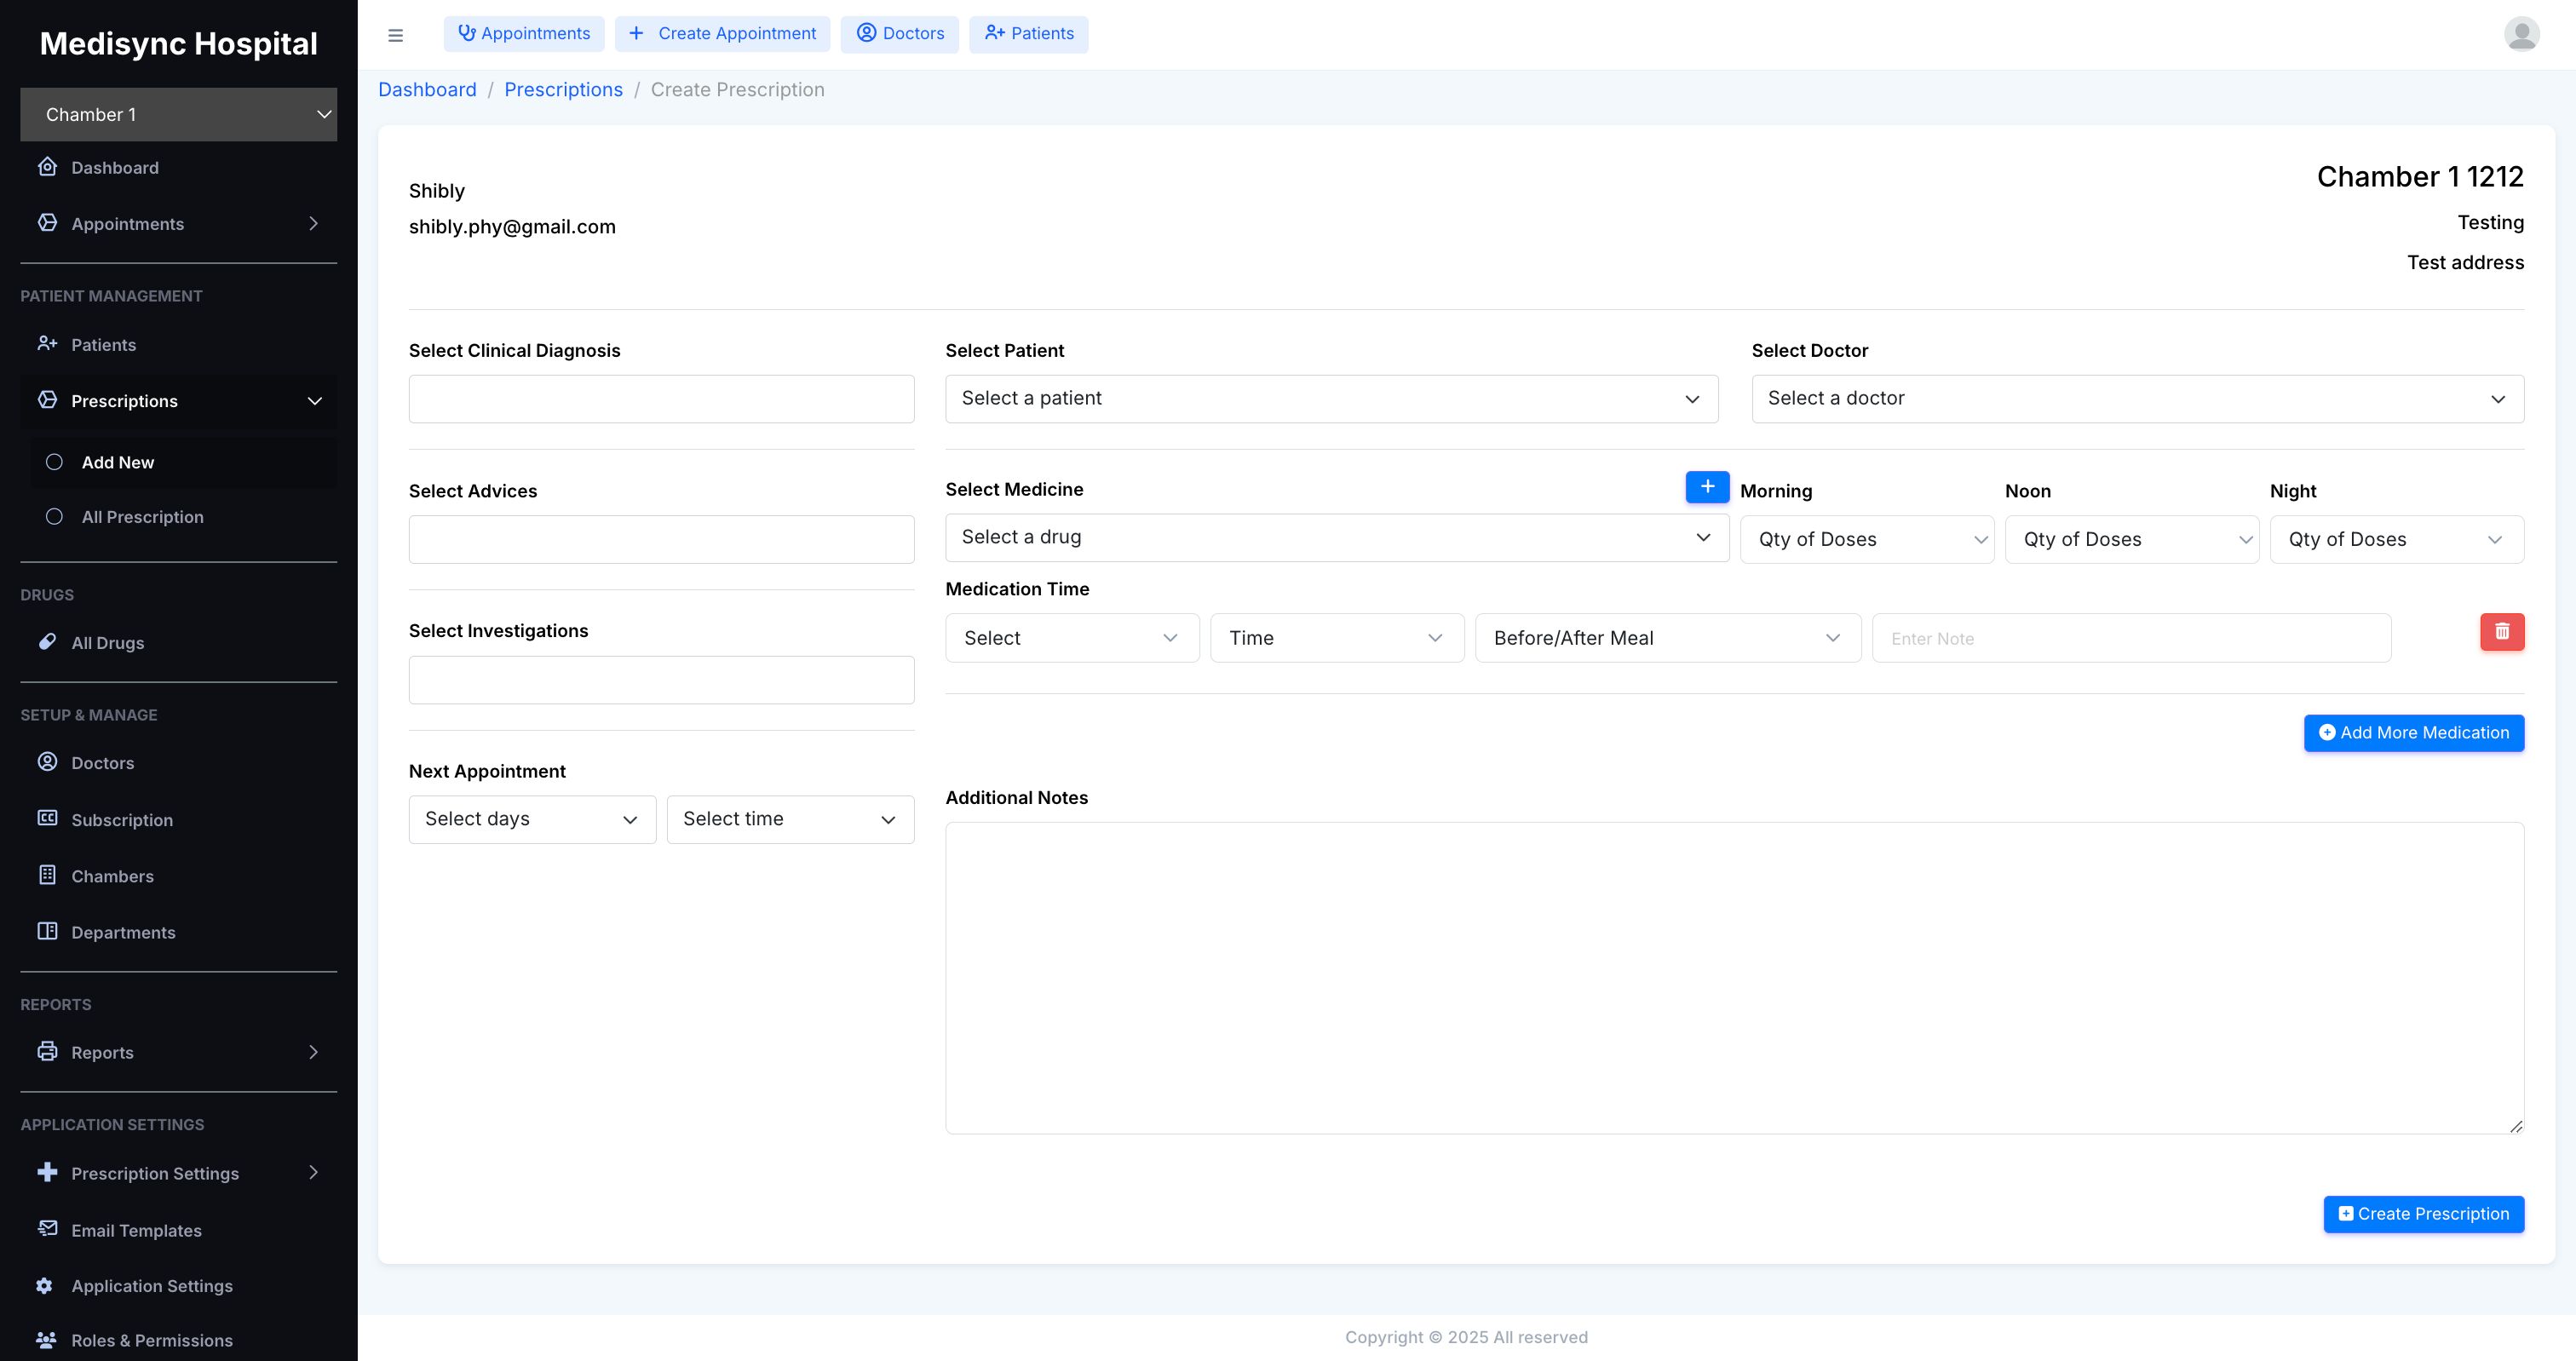Image resolution: width=2576 pixels, height=1361 pixels.
Task: Select the All Prescription radio circle
Action: [x=55, y=517]
